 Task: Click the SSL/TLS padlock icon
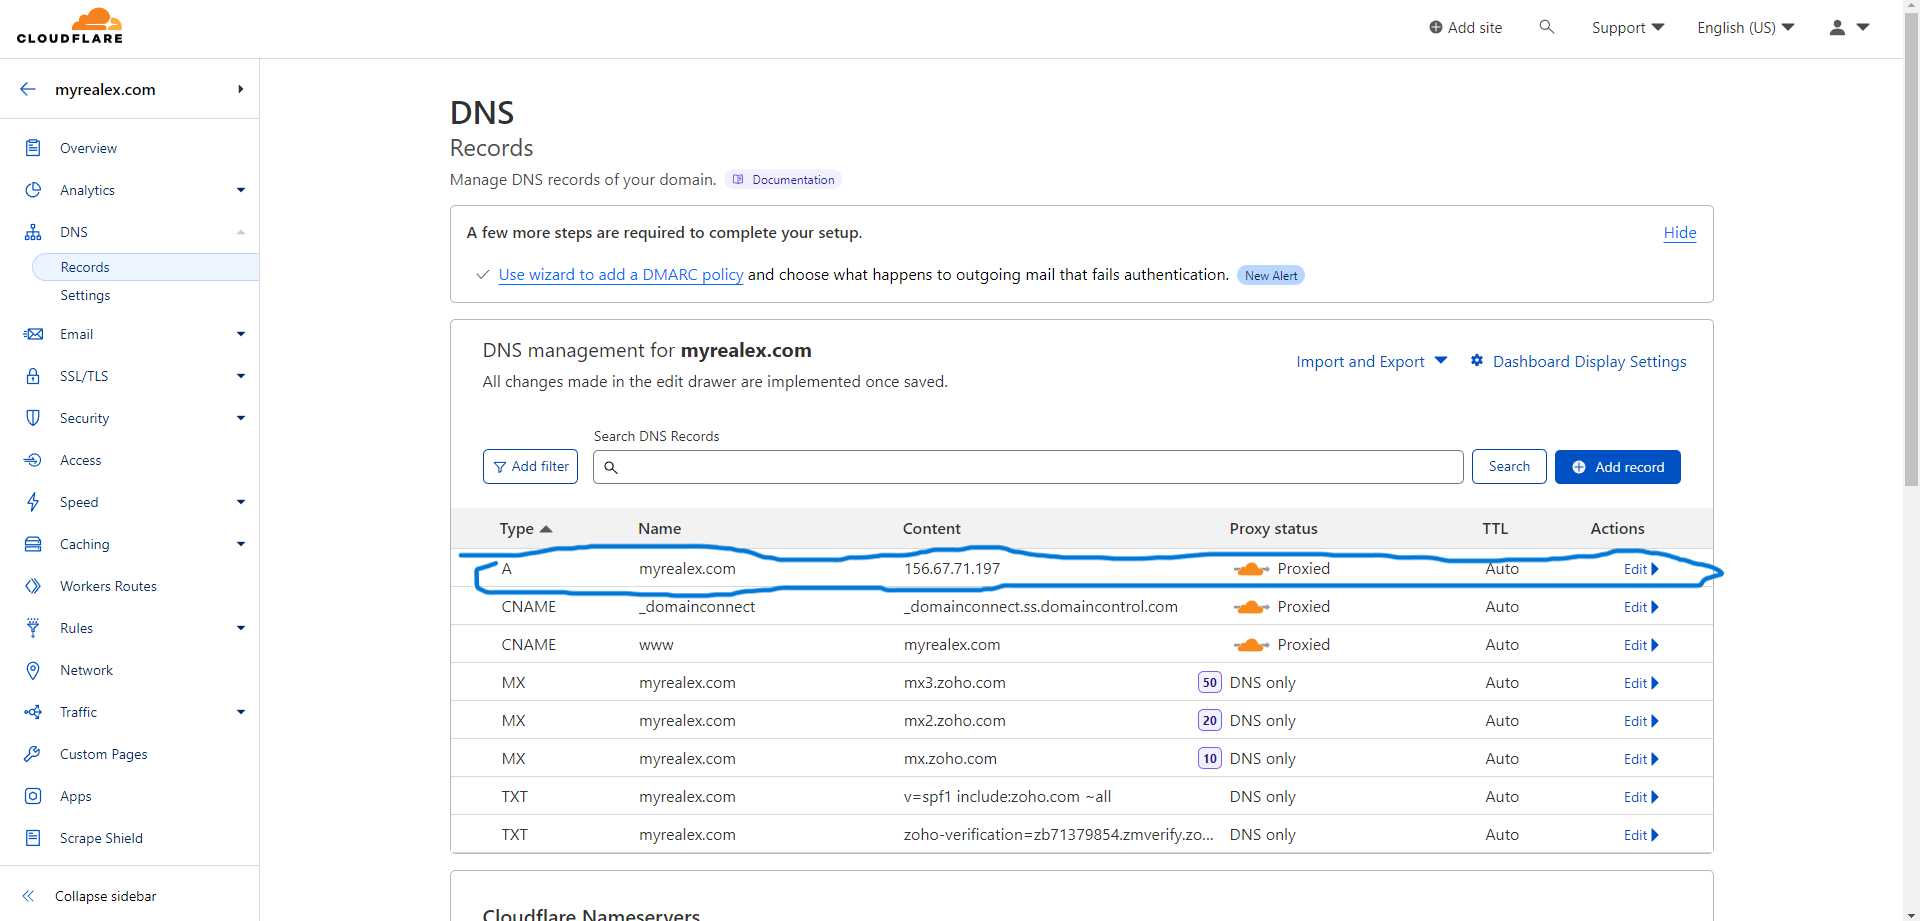[33, 376]
